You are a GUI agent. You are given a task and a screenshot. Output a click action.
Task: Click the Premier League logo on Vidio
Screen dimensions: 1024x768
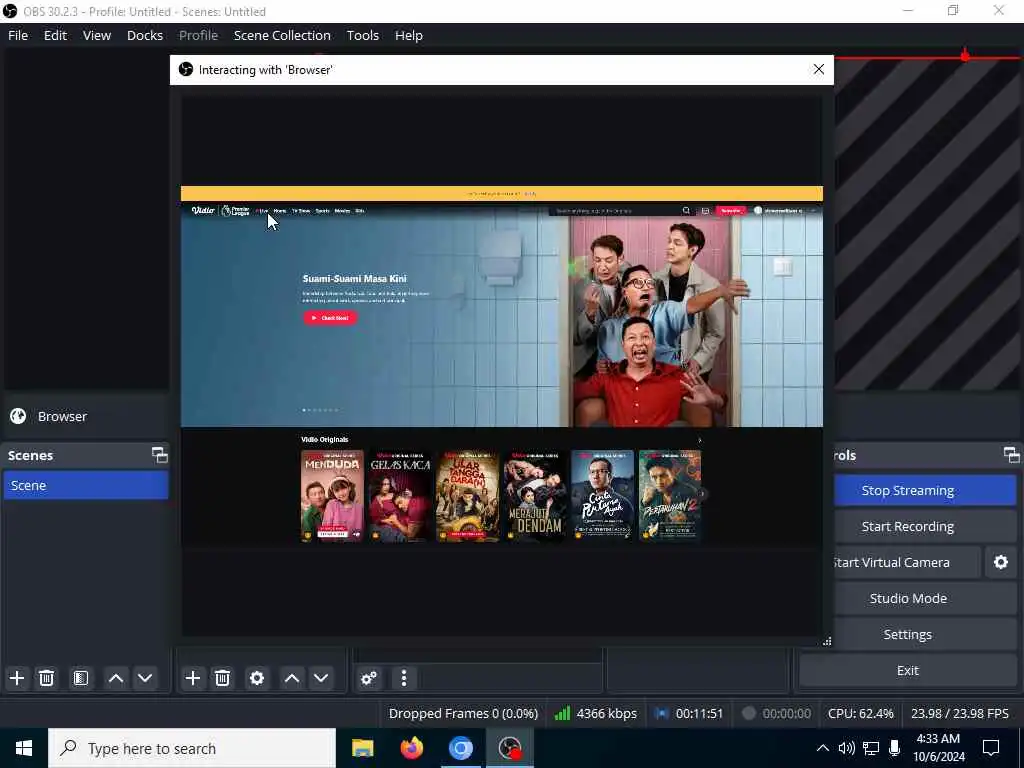[236, 210]
